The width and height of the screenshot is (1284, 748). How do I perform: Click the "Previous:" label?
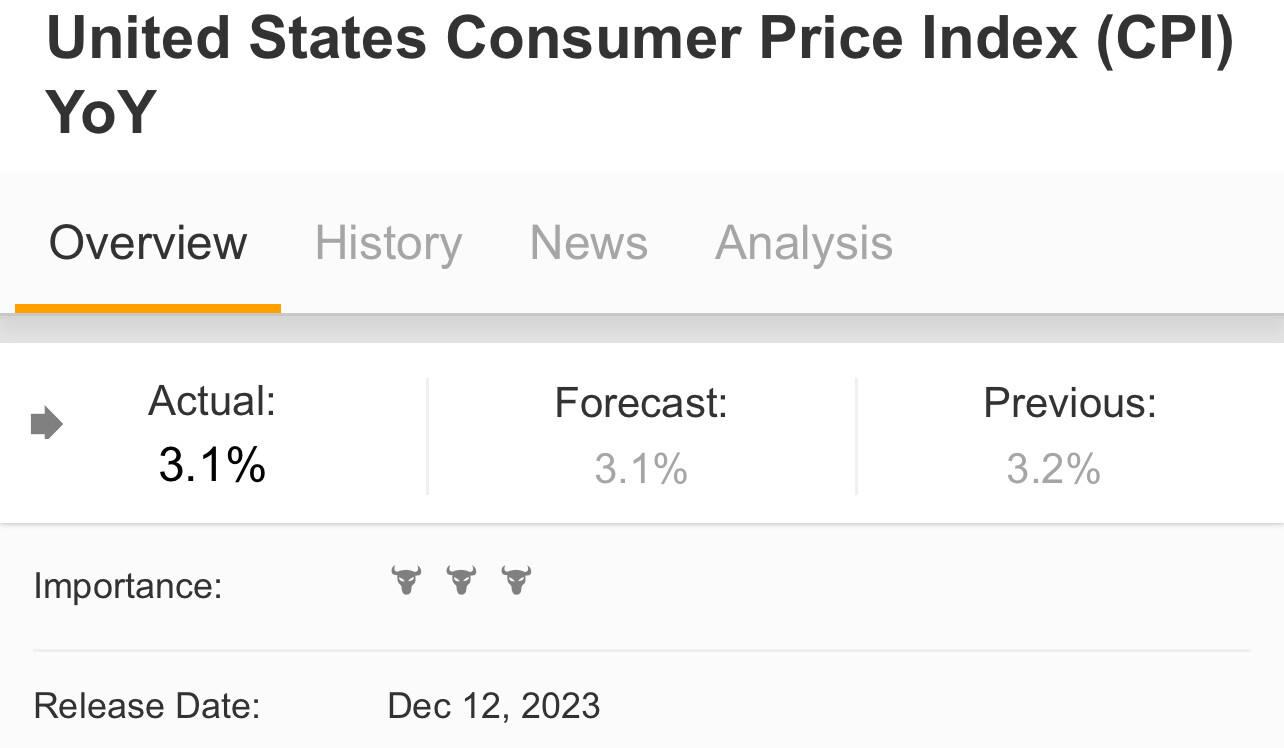click(1069, 403)
